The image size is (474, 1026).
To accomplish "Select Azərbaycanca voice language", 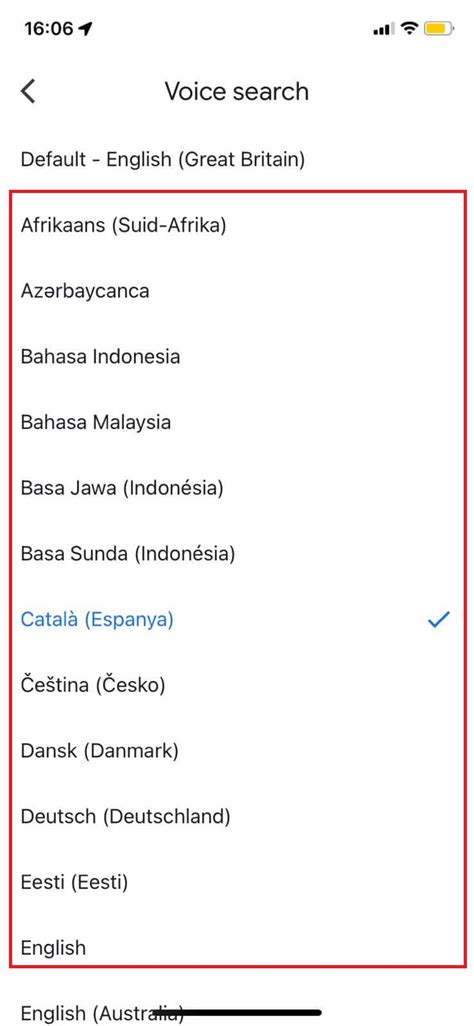I will coord(237,291).
